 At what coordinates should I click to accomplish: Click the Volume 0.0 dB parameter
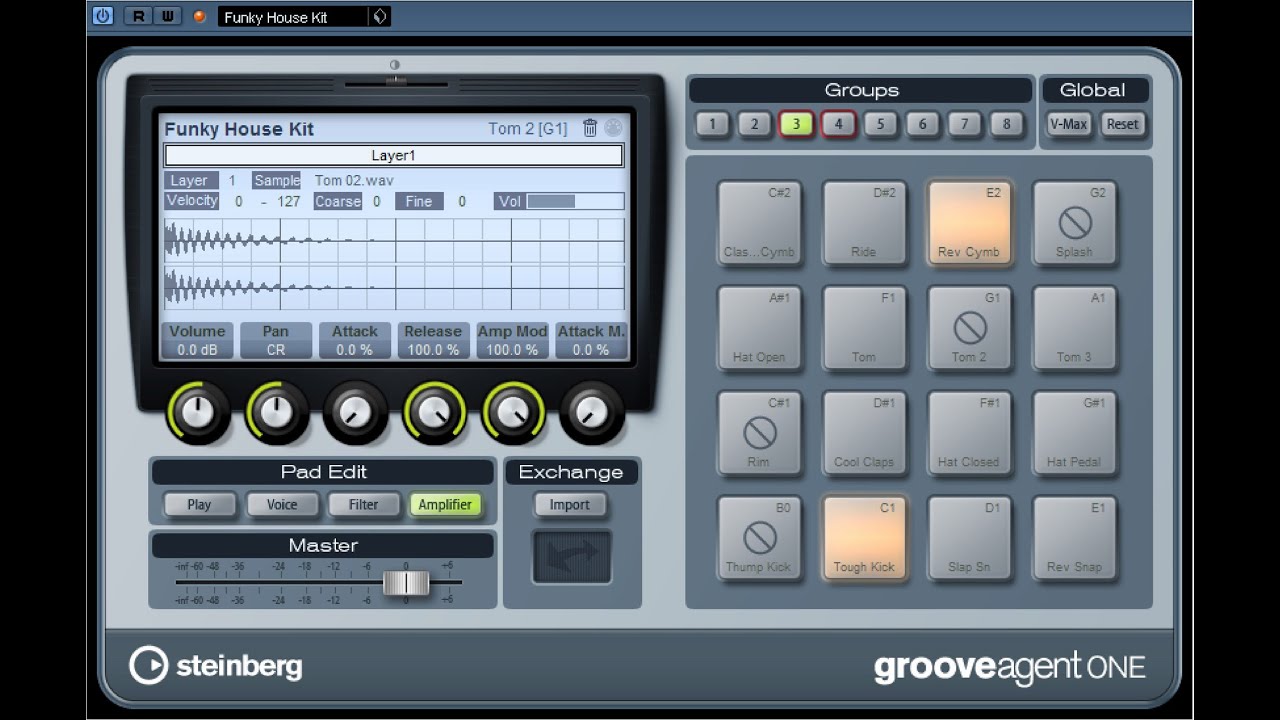pyautogui.click(x=197, y=340)
